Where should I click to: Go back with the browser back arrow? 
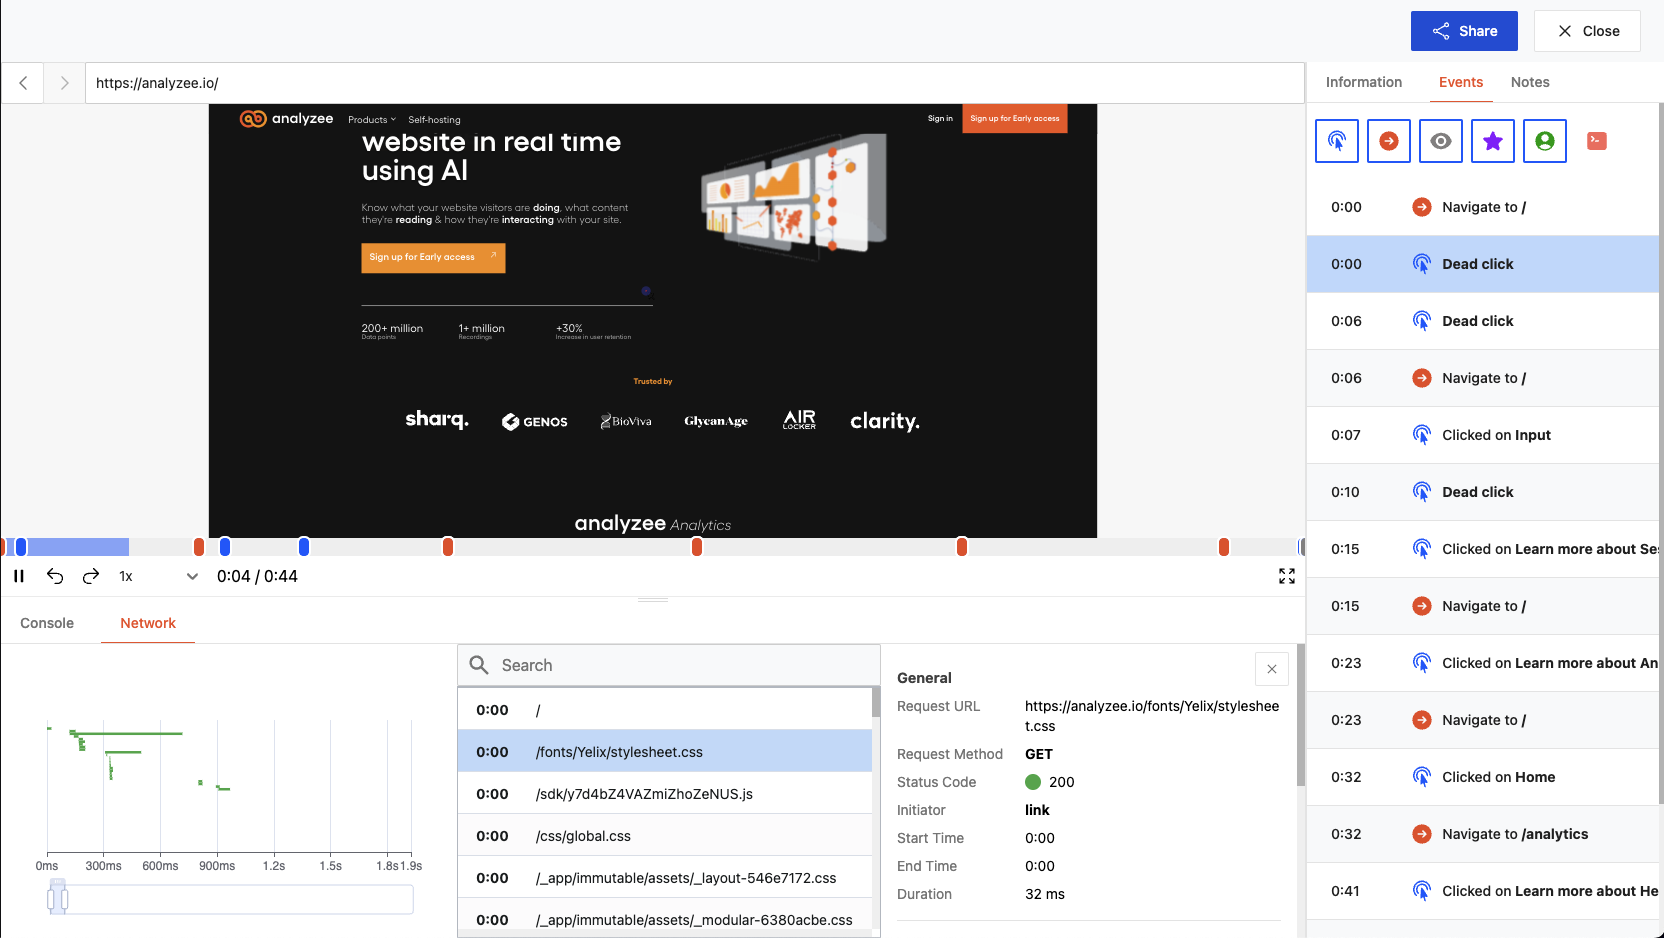point(23,83)
